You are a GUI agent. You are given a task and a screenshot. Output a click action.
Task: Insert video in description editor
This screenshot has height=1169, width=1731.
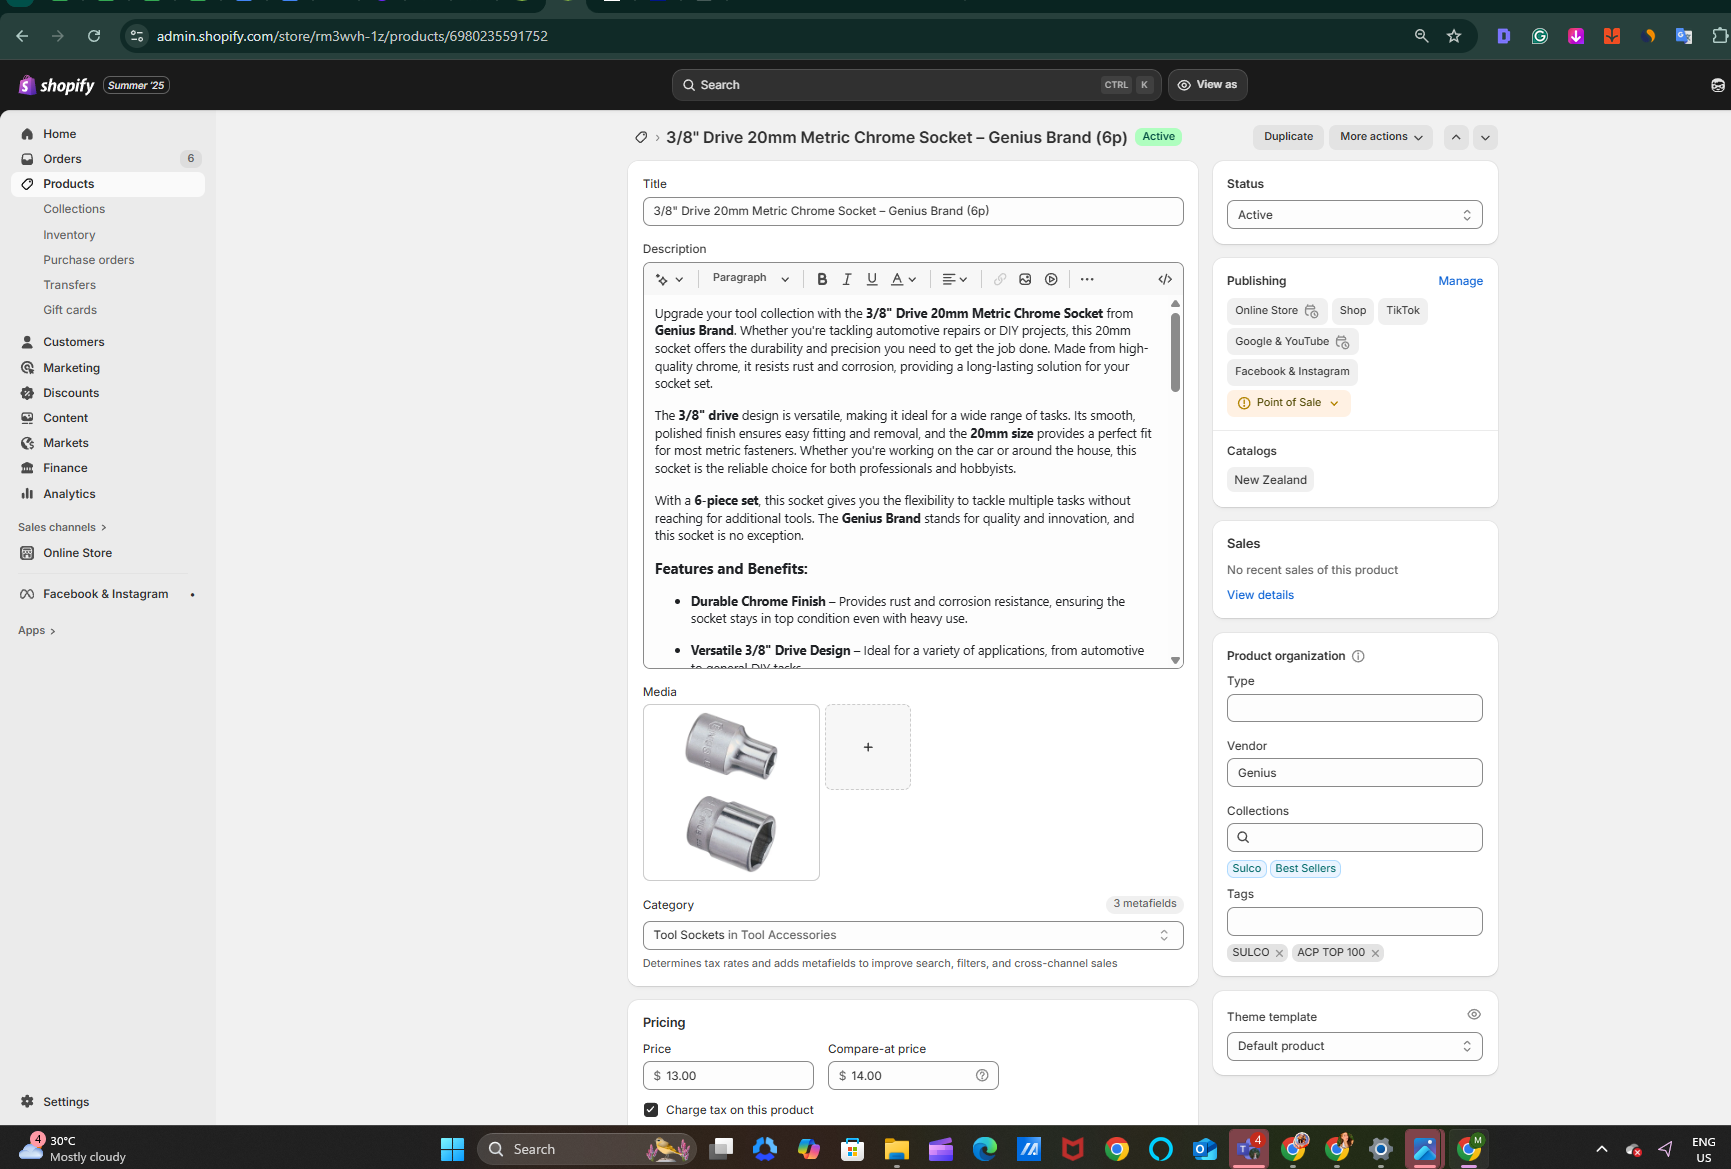1051,279
